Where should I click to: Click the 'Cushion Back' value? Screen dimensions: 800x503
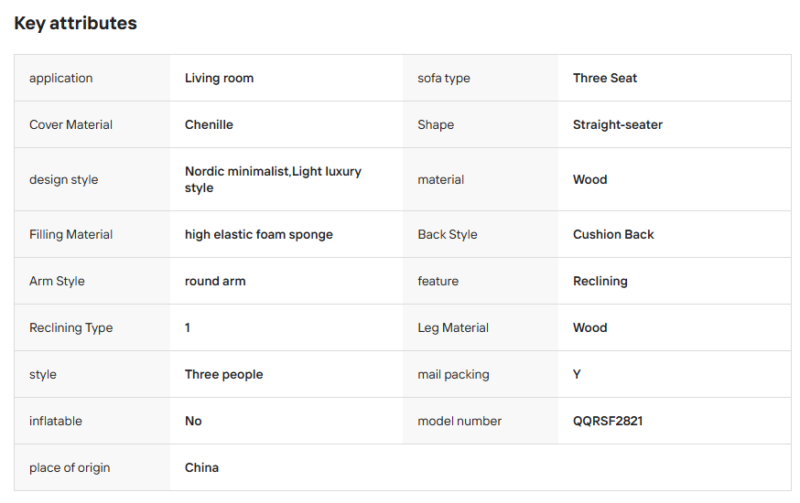(613, 234)
